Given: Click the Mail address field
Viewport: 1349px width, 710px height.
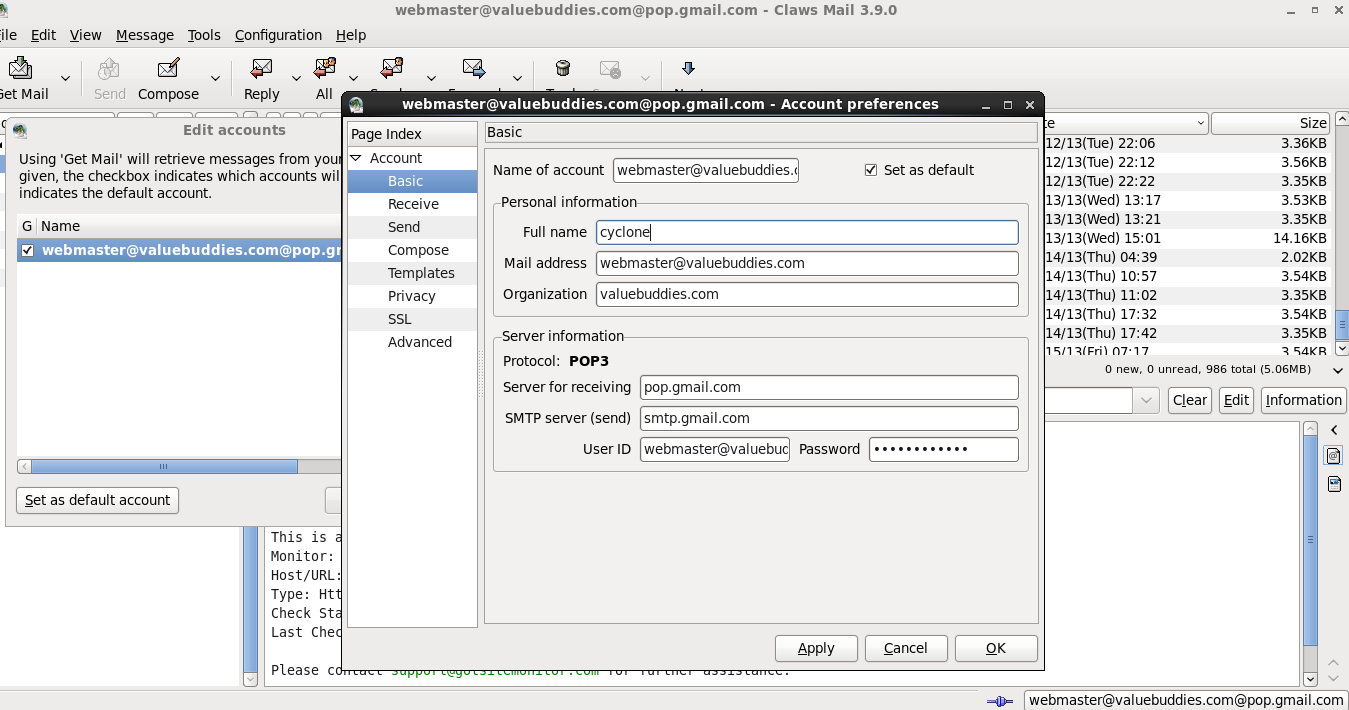Looking at the screenshot, I should (807, 263).
